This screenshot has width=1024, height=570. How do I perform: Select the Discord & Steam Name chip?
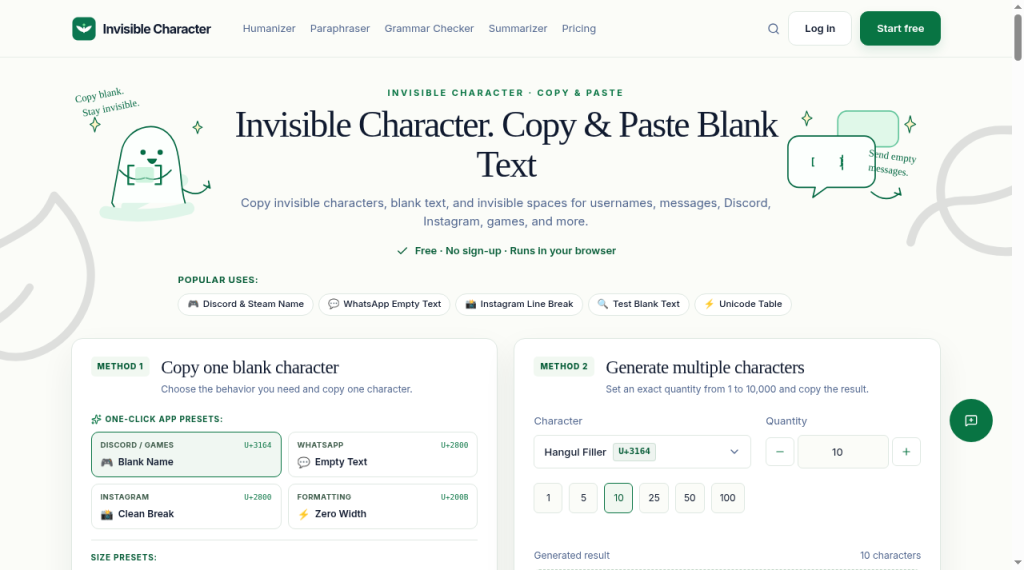[246, 304]
